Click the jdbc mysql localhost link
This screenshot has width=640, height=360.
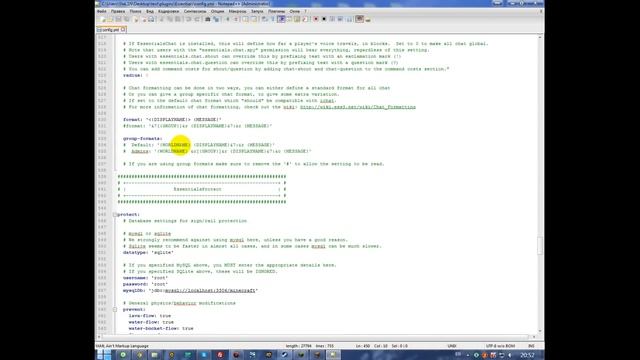(x=210, y=291)
